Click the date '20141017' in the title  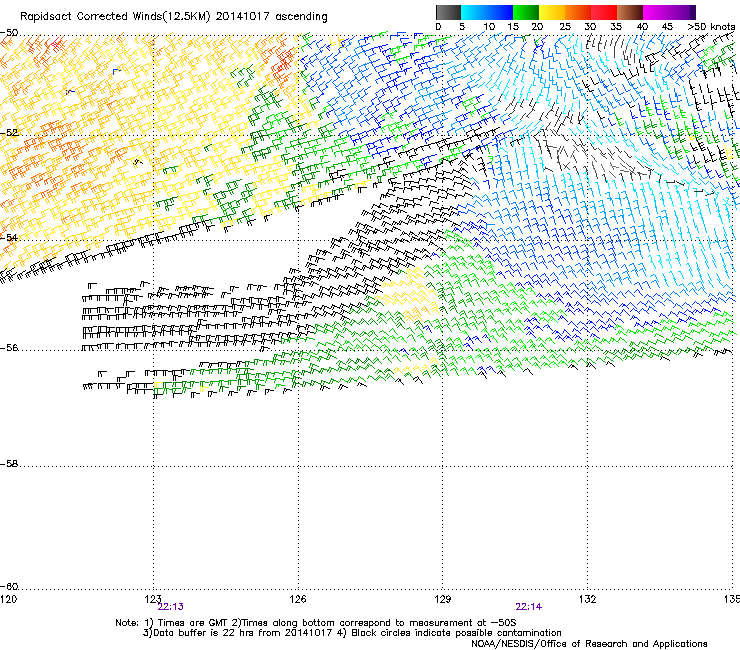pyautogui.click(x=243, y=17)
